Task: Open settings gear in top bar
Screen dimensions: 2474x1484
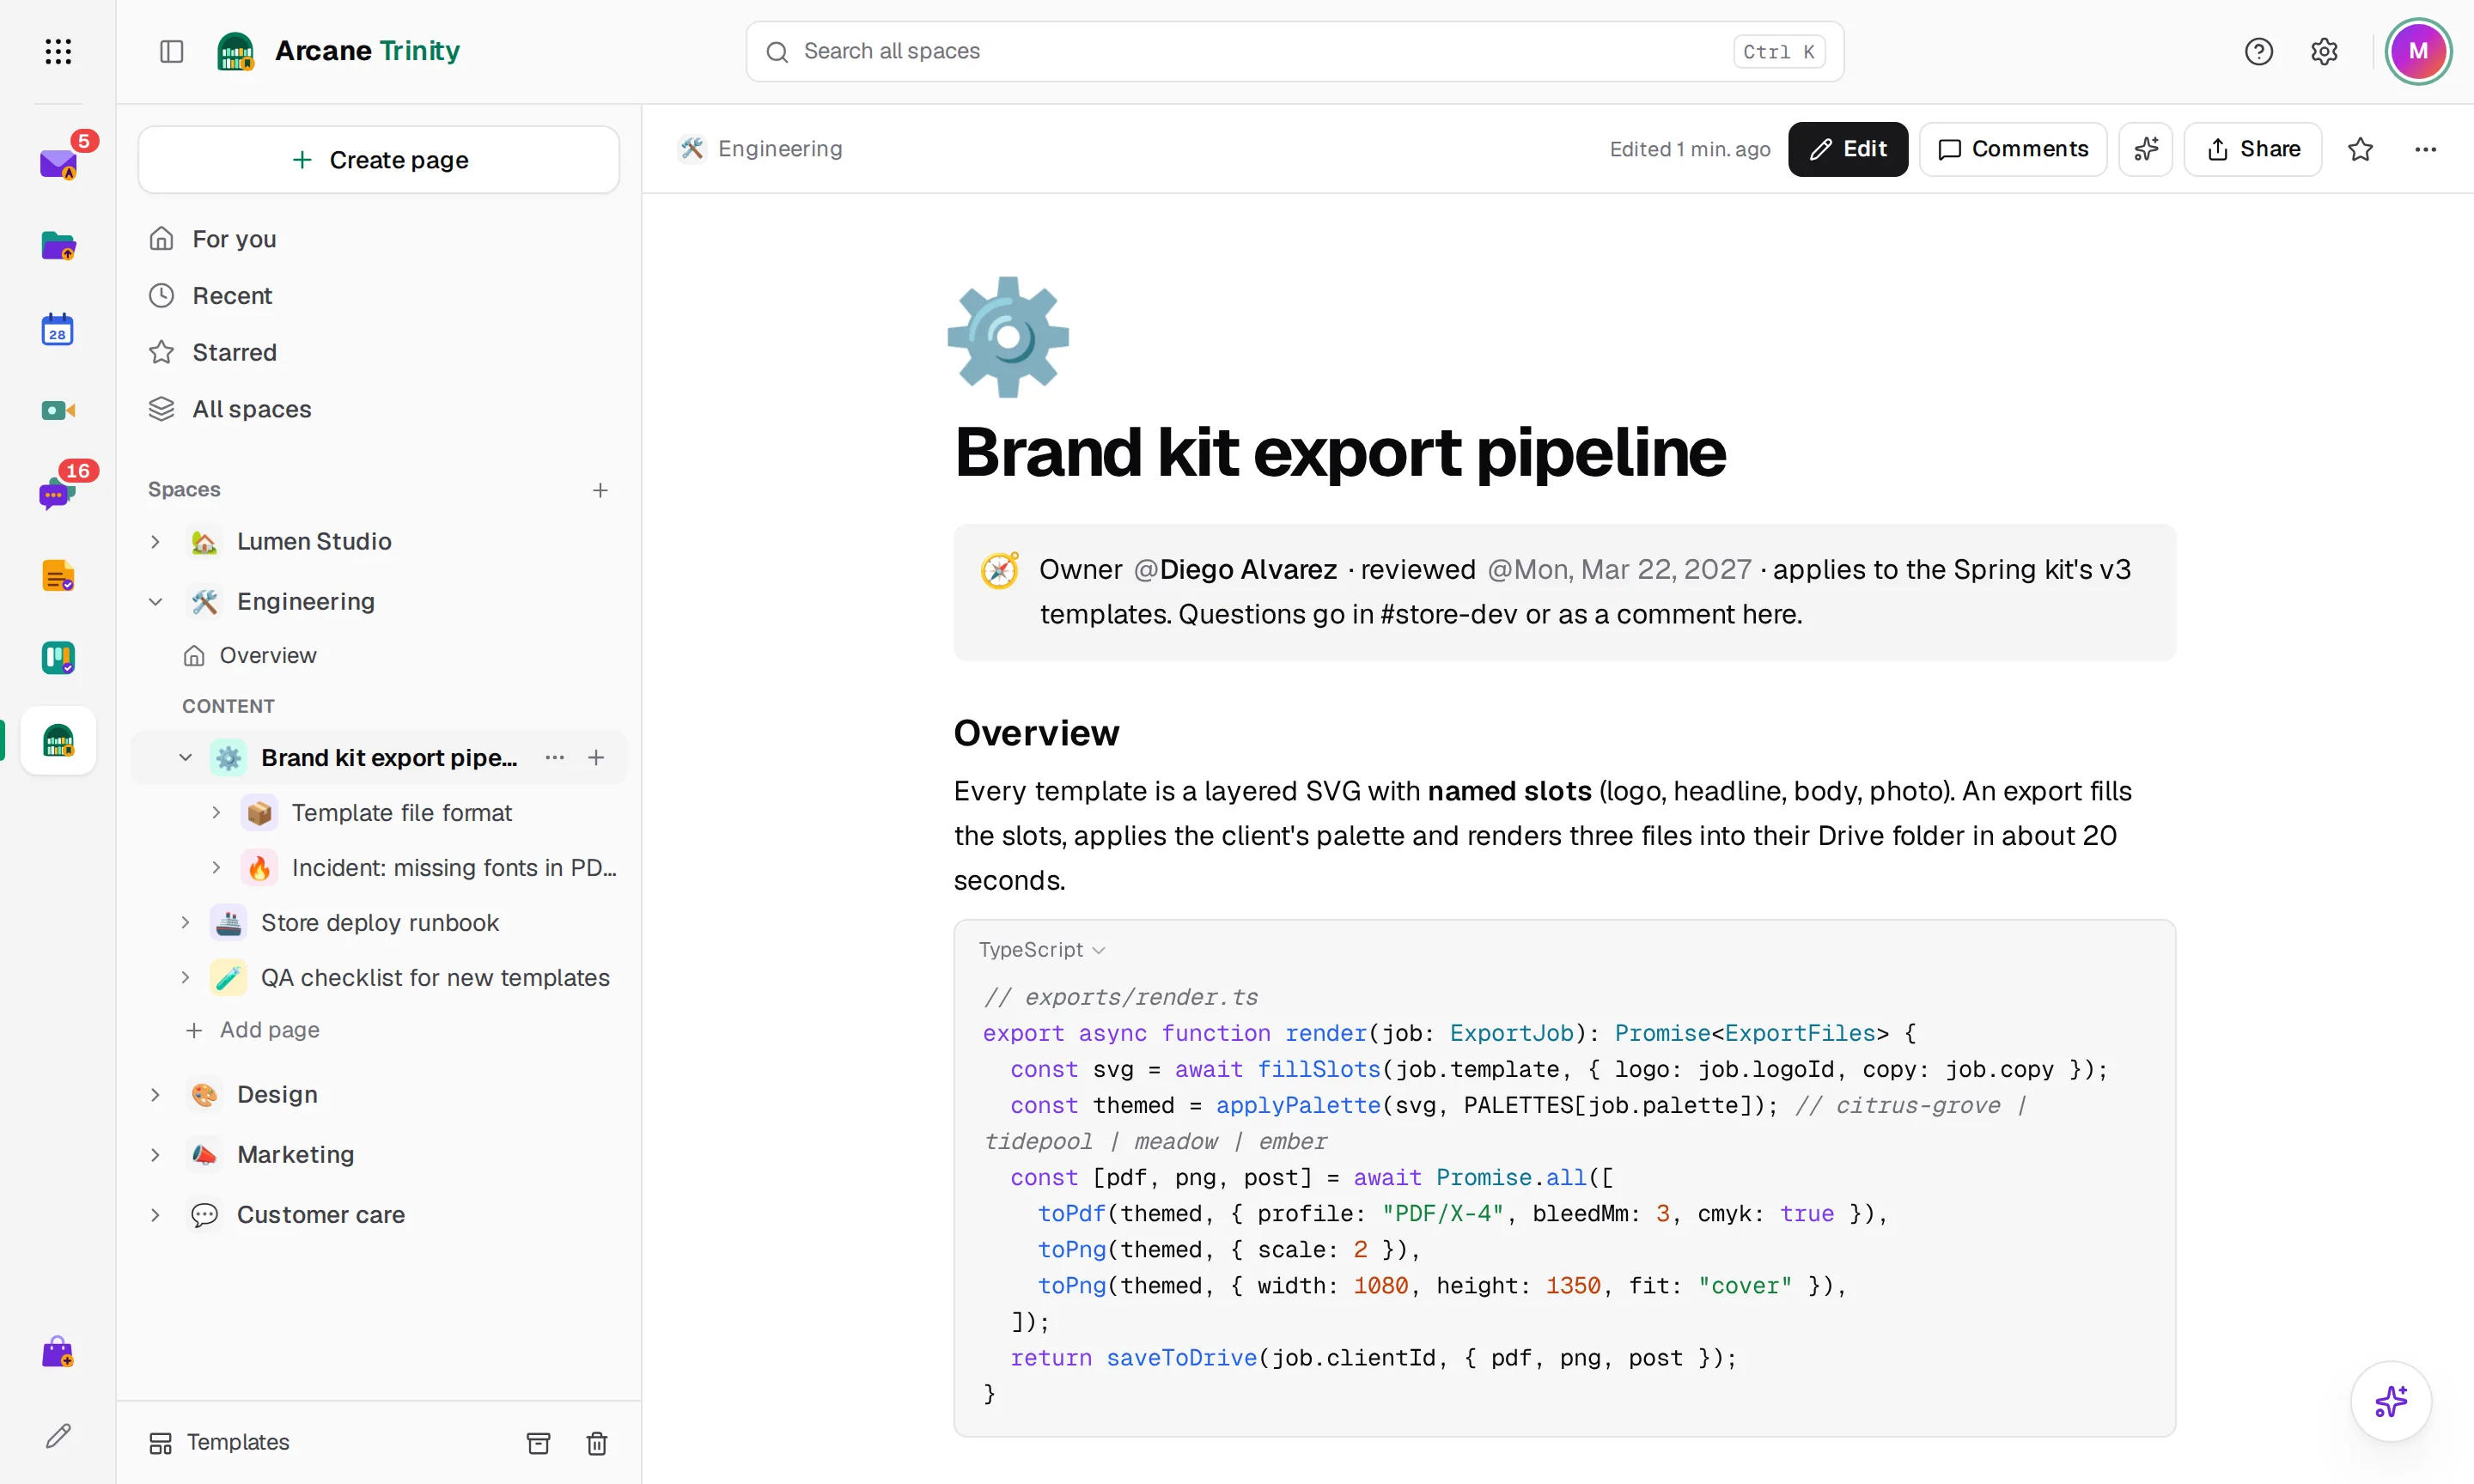Action: click(x=2324, y=51)
